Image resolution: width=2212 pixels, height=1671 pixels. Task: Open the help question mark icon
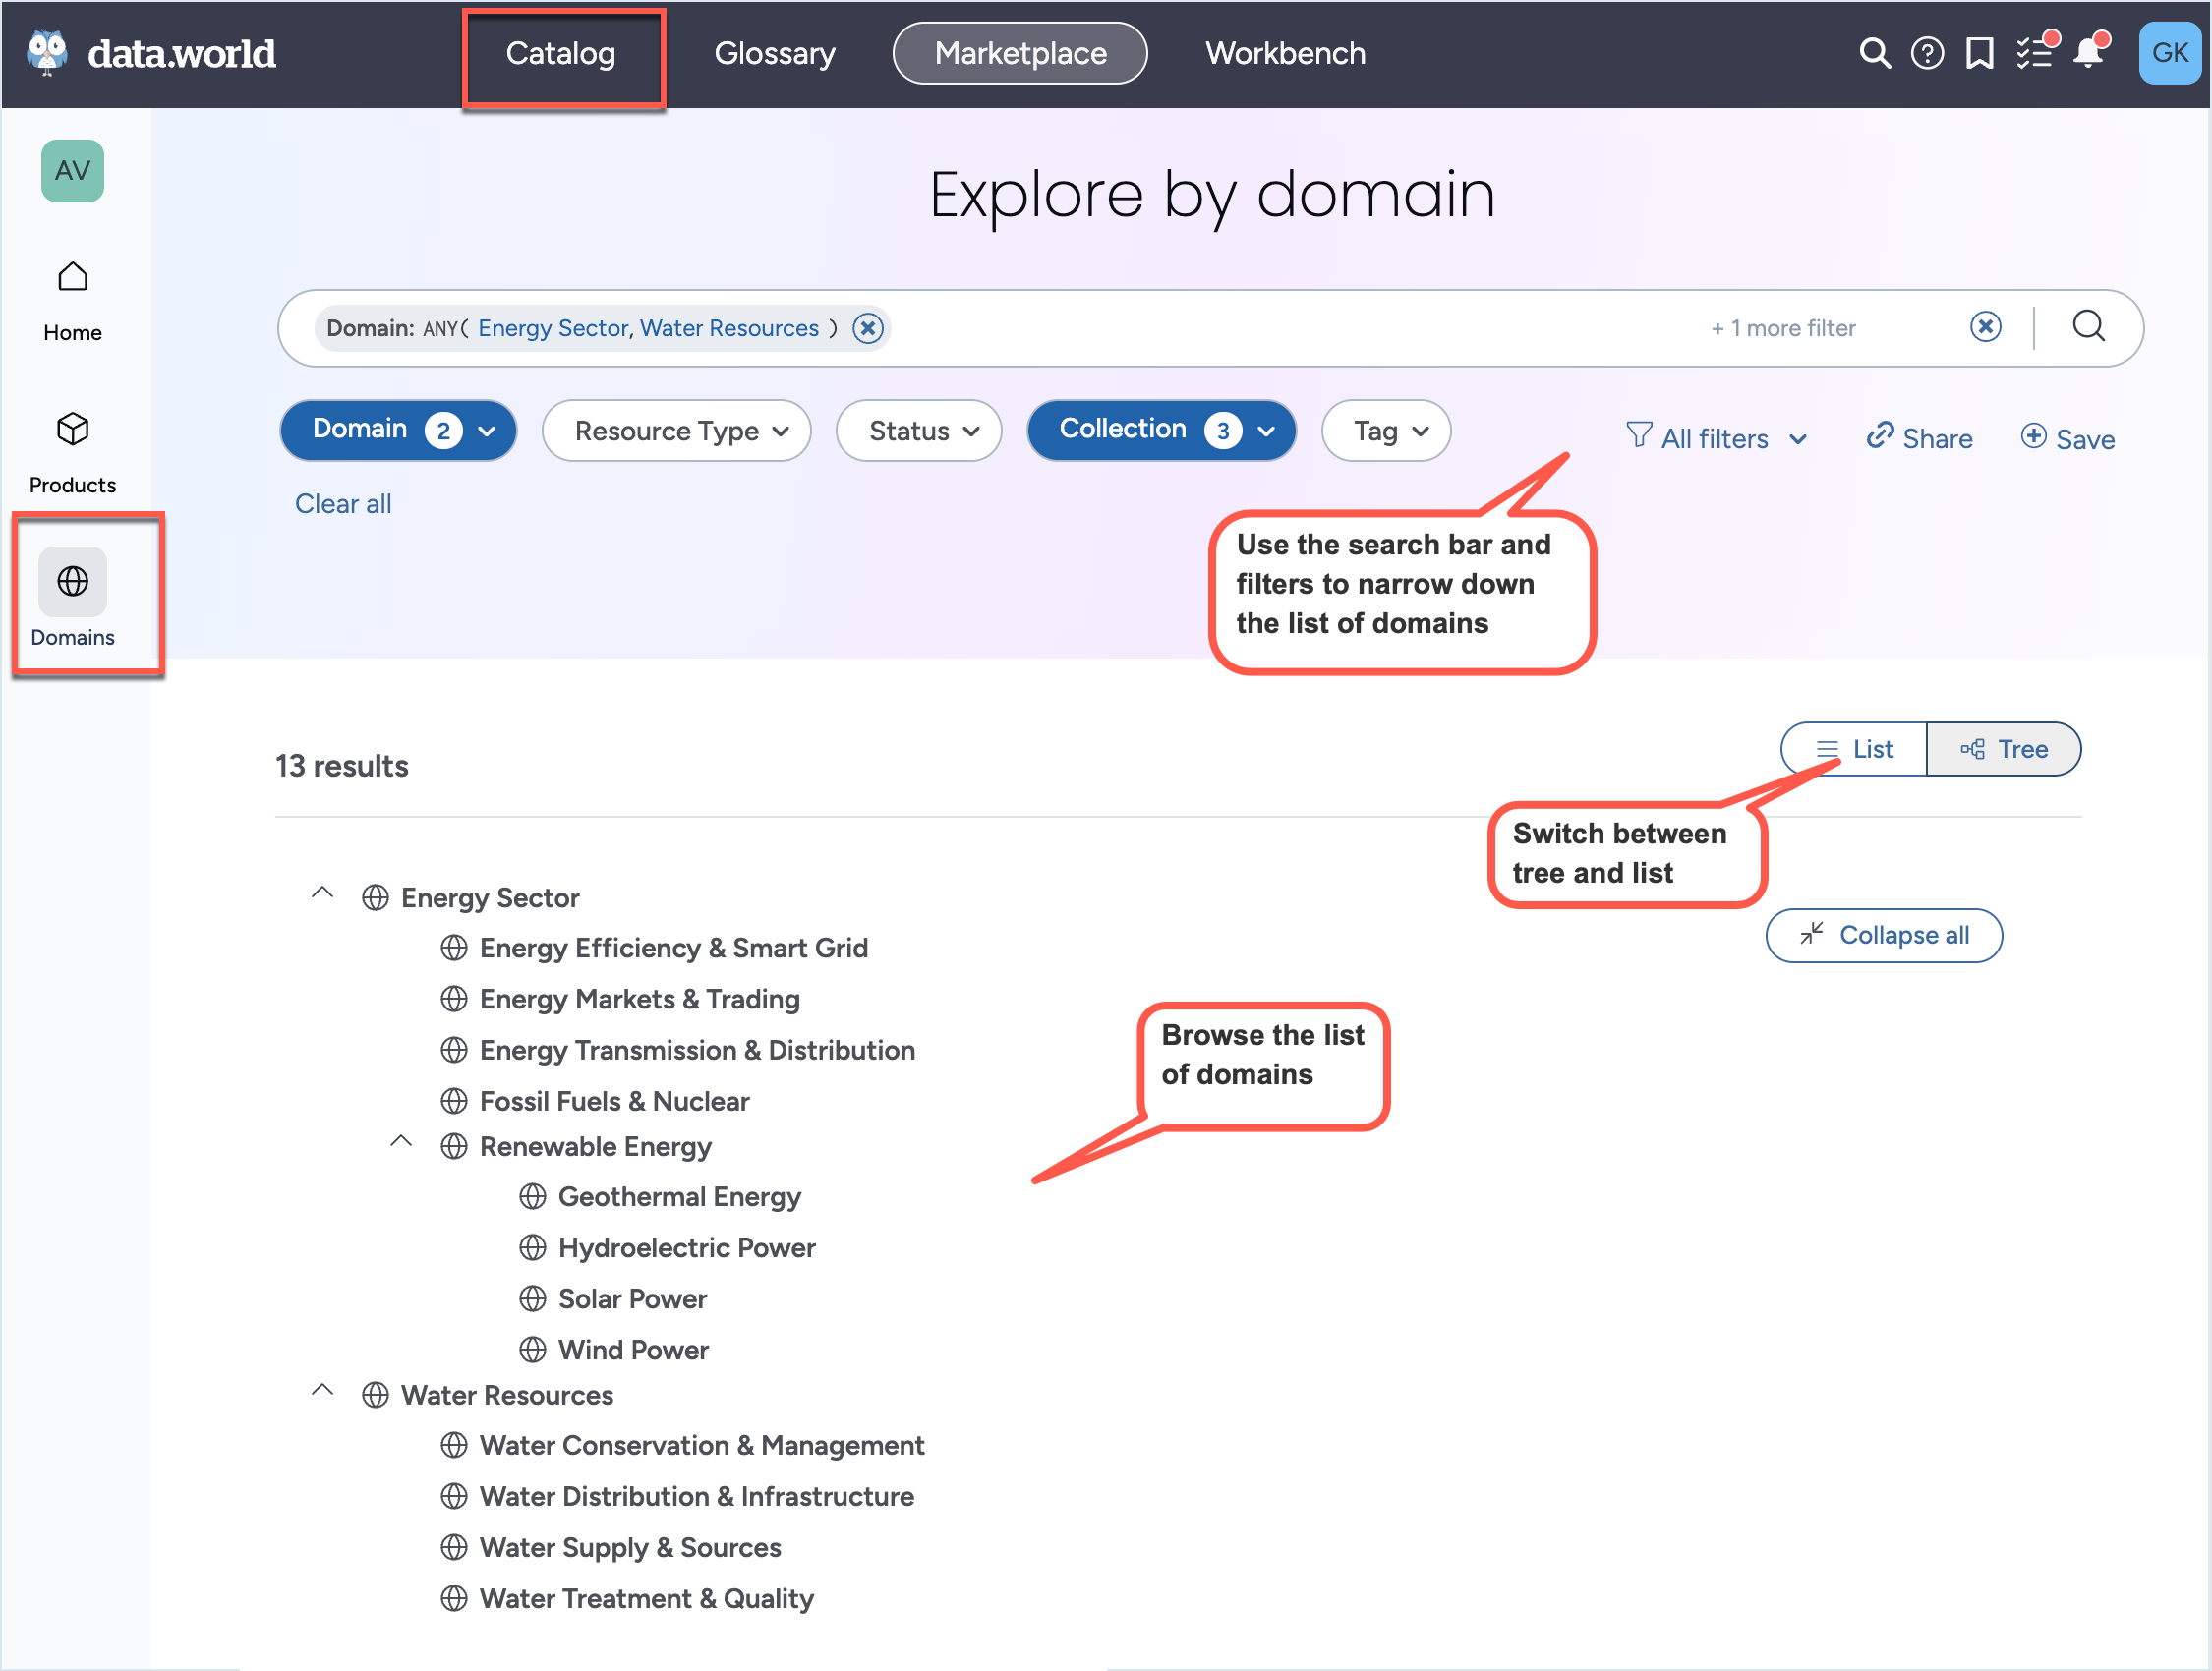click(x=1926, y=53)
